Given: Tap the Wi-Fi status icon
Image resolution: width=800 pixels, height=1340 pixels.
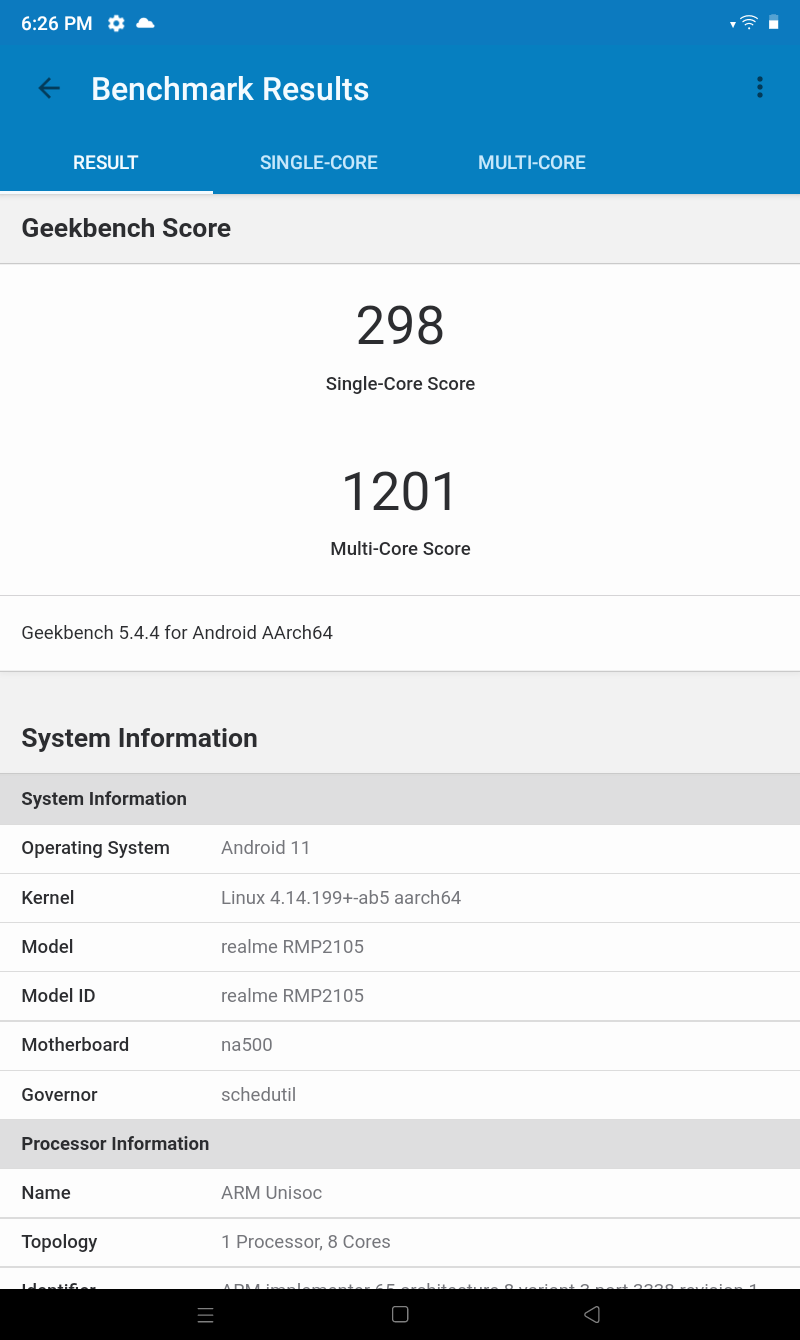Looking at the screenshot, I should pyautogui.click(x=748, y=23).
